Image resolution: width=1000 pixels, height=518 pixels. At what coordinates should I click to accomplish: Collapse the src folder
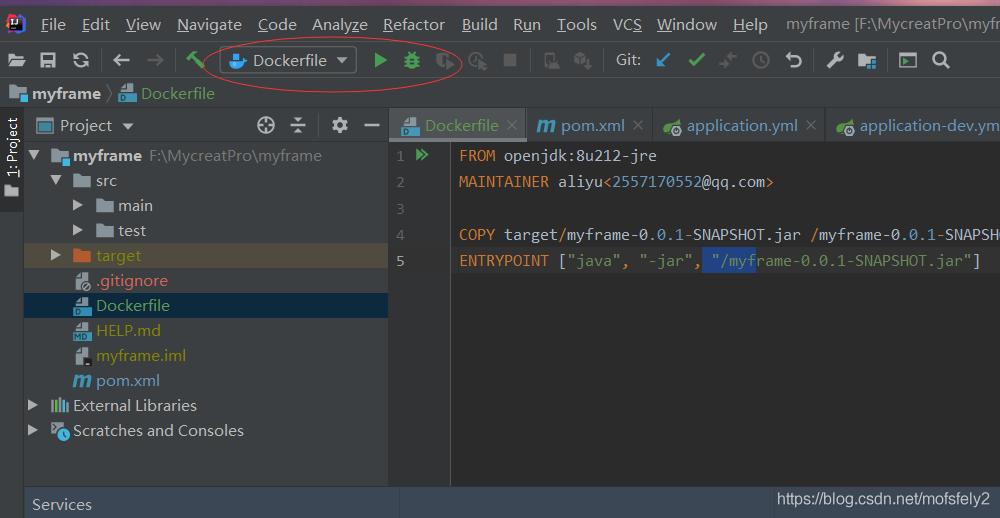(x=56, y=181)
